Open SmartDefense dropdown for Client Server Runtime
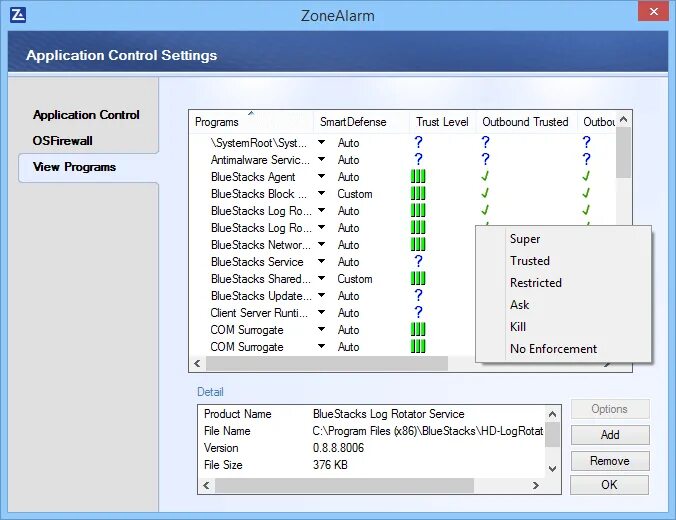676x520 pixels. [322, 313]
